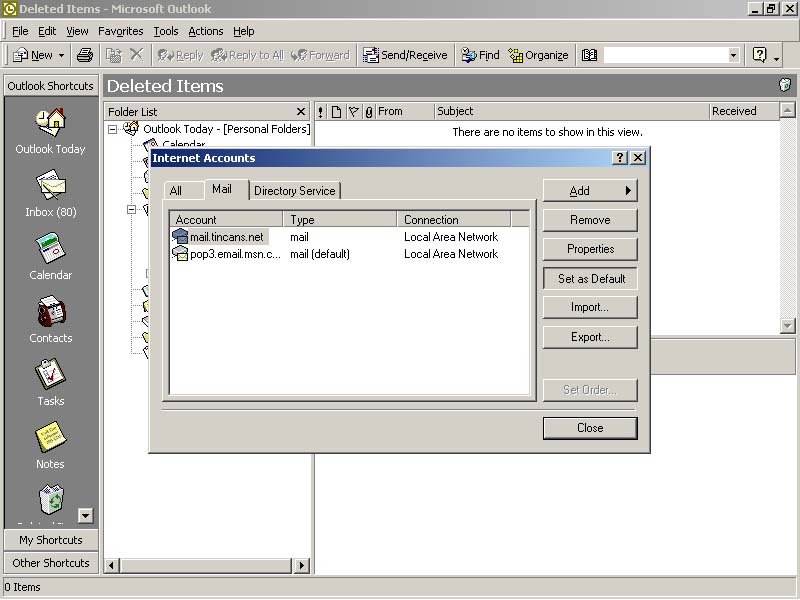The image size is (800, 600).
Task: Click the help question mark in Internet Accounts
Action: tap(619, 158)
